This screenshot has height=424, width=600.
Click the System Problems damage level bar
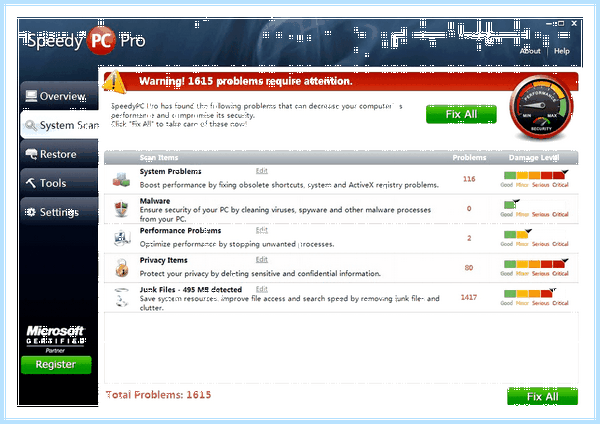[535, 176]
